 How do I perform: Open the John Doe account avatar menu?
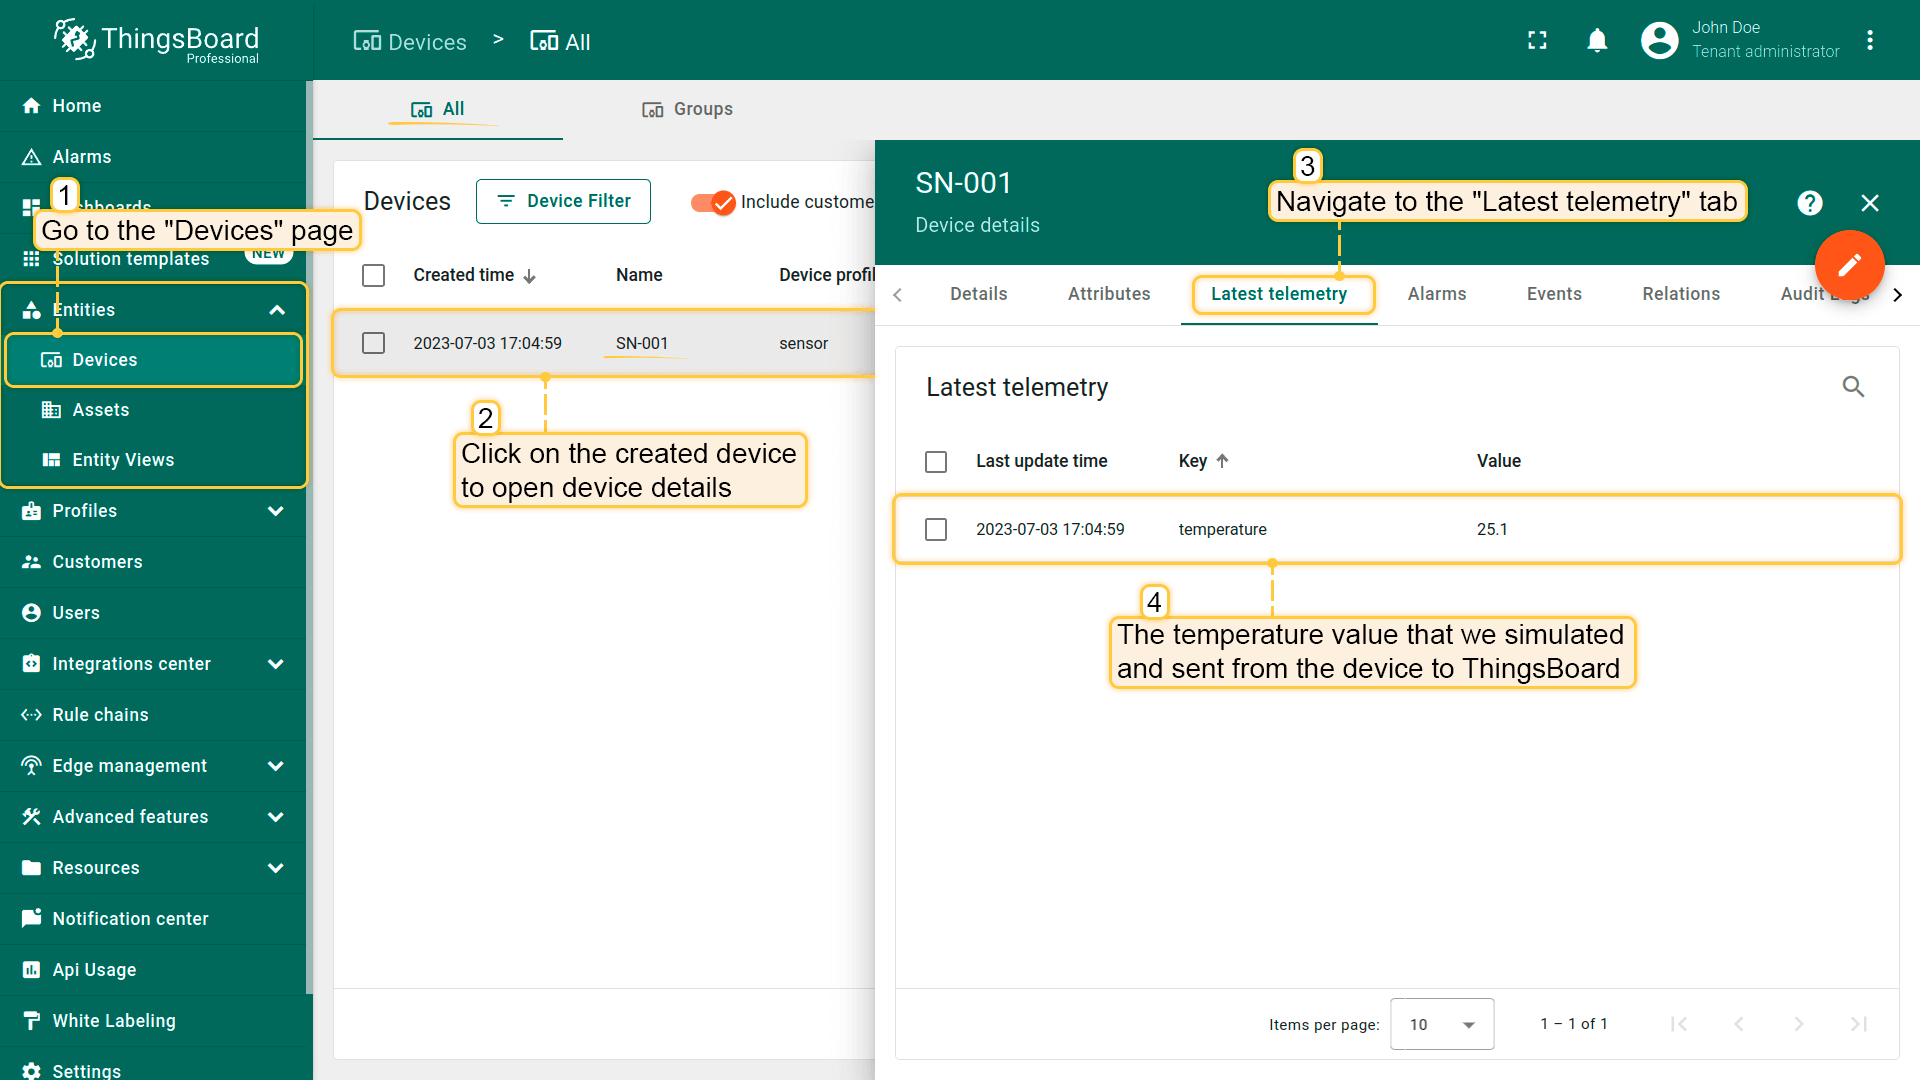[x=1658, y=40]
